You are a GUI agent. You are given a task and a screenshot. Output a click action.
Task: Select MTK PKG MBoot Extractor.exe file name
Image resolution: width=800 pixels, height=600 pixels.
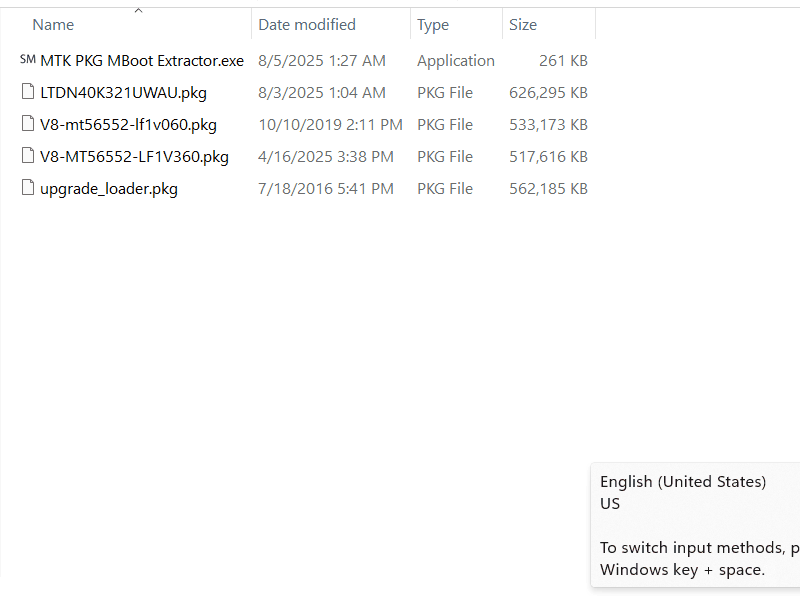[142, 61]
